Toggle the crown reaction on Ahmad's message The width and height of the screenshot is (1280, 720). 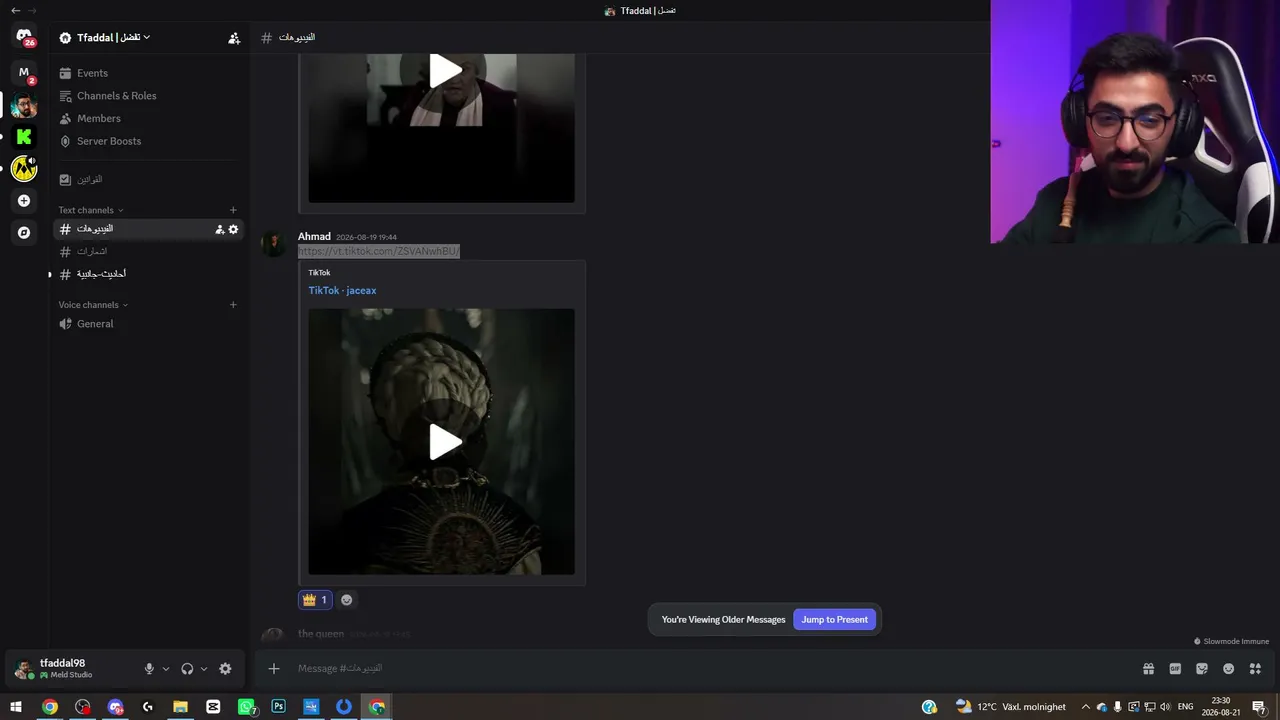pyautogui.click(x=315, y=600)
